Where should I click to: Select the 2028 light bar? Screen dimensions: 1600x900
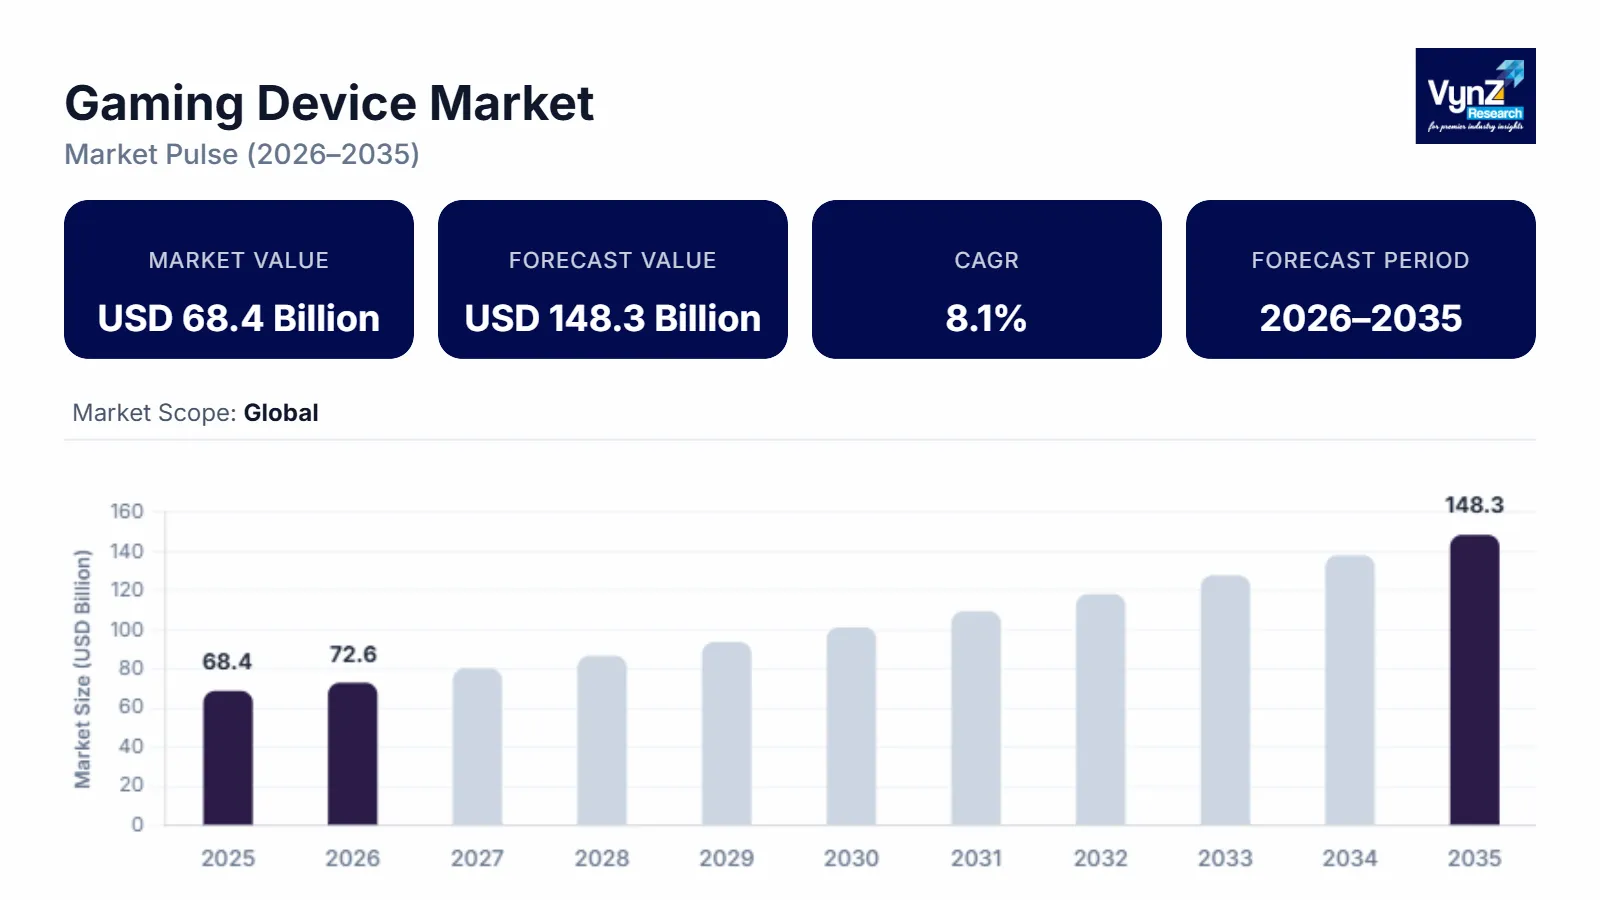(602, 742)
